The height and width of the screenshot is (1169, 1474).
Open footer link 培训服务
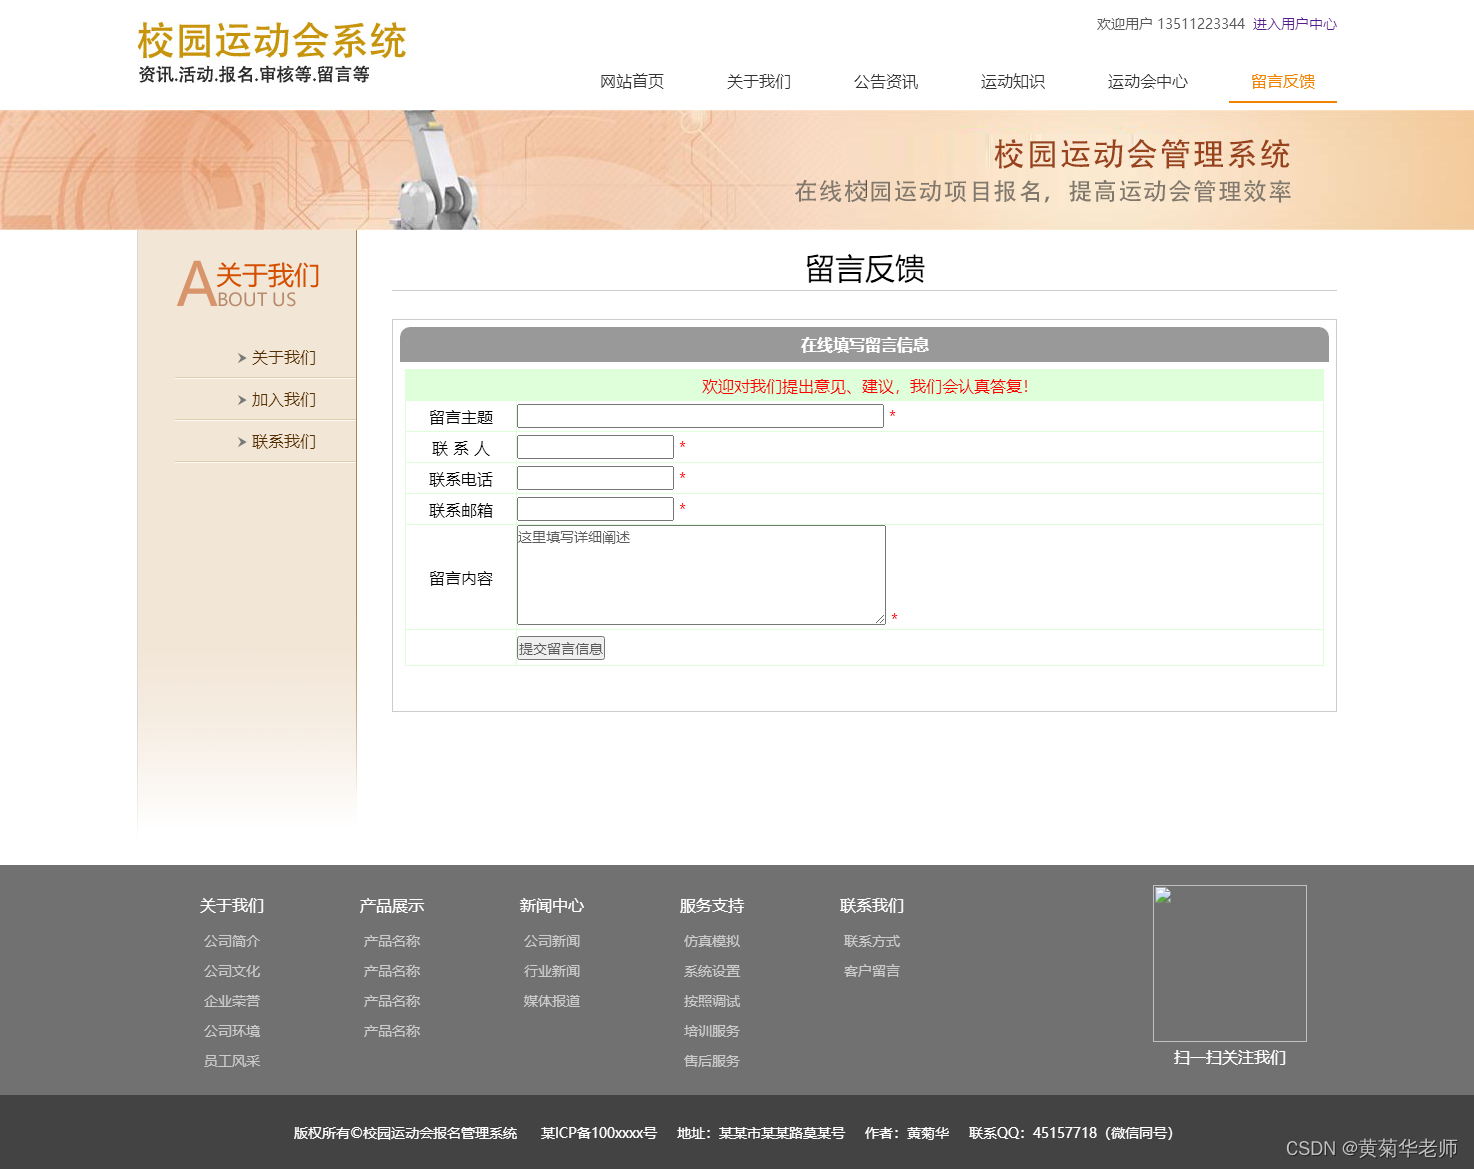[x=712, y=1031]
